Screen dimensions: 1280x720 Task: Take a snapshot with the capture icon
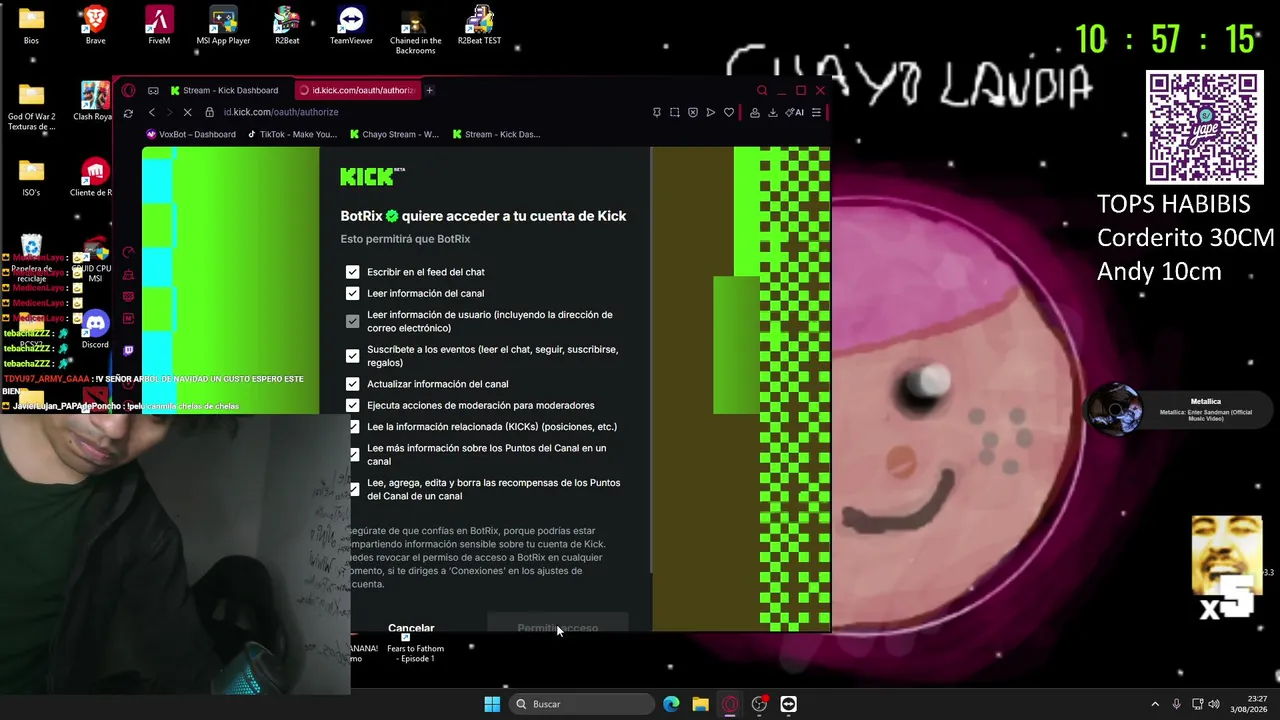(x=675, y=113)
